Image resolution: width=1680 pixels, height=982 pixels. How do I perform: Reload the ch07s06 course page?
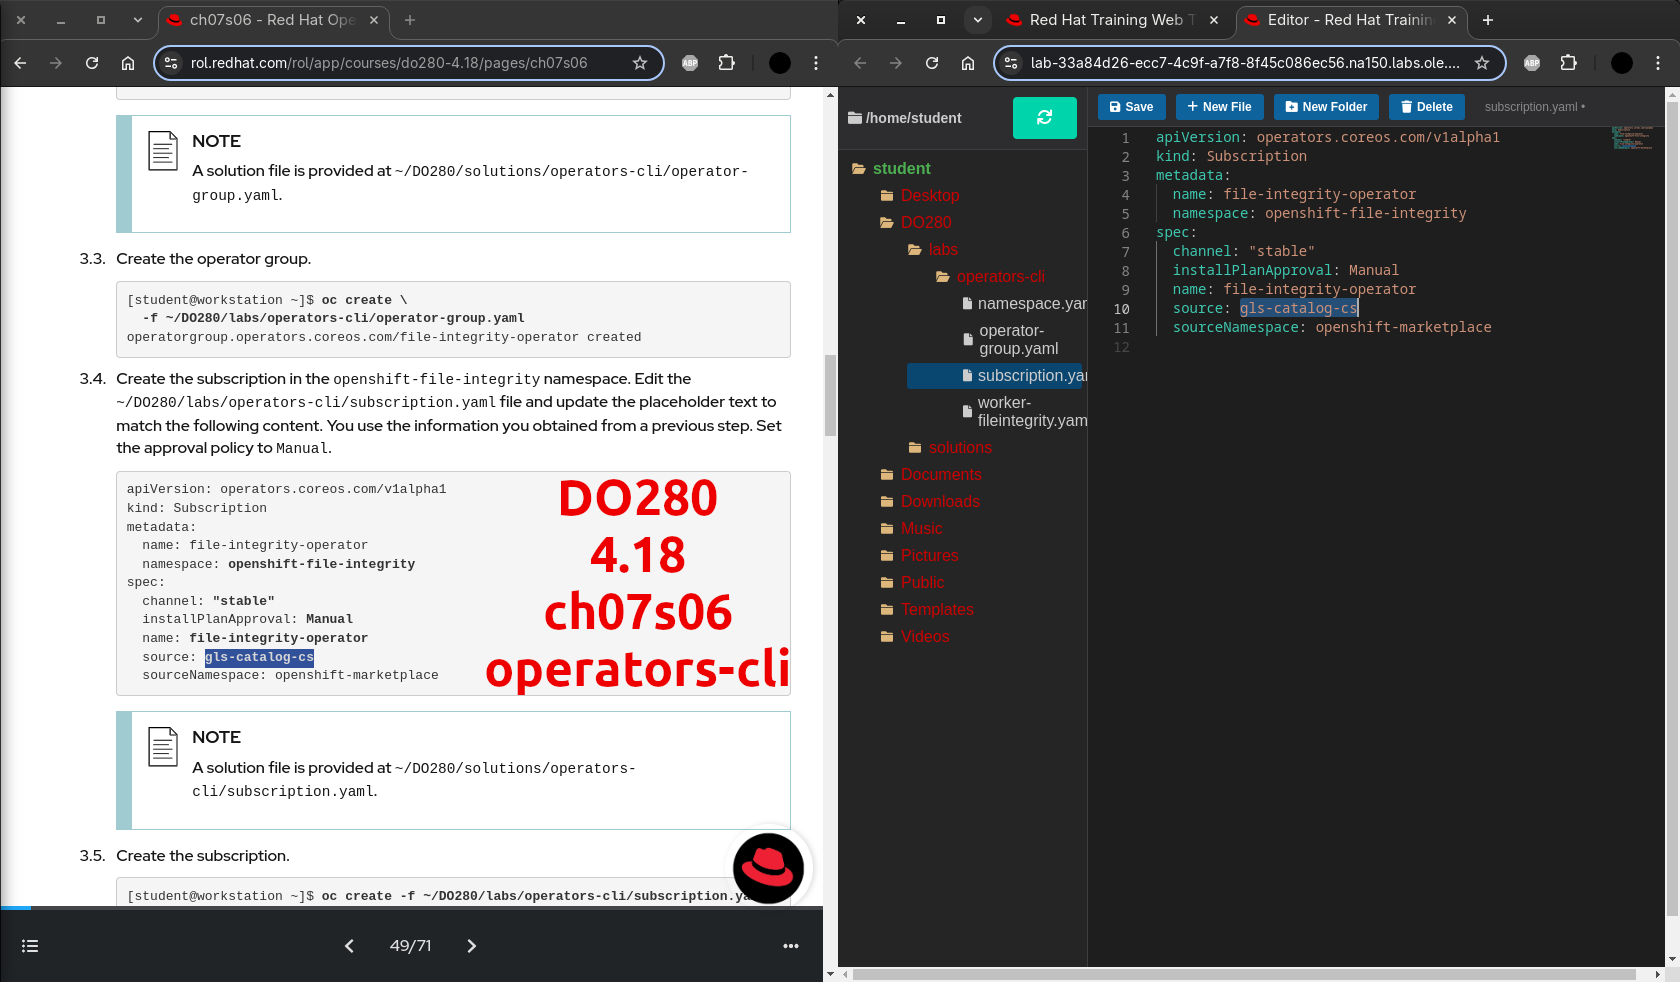tap(92, 63)
